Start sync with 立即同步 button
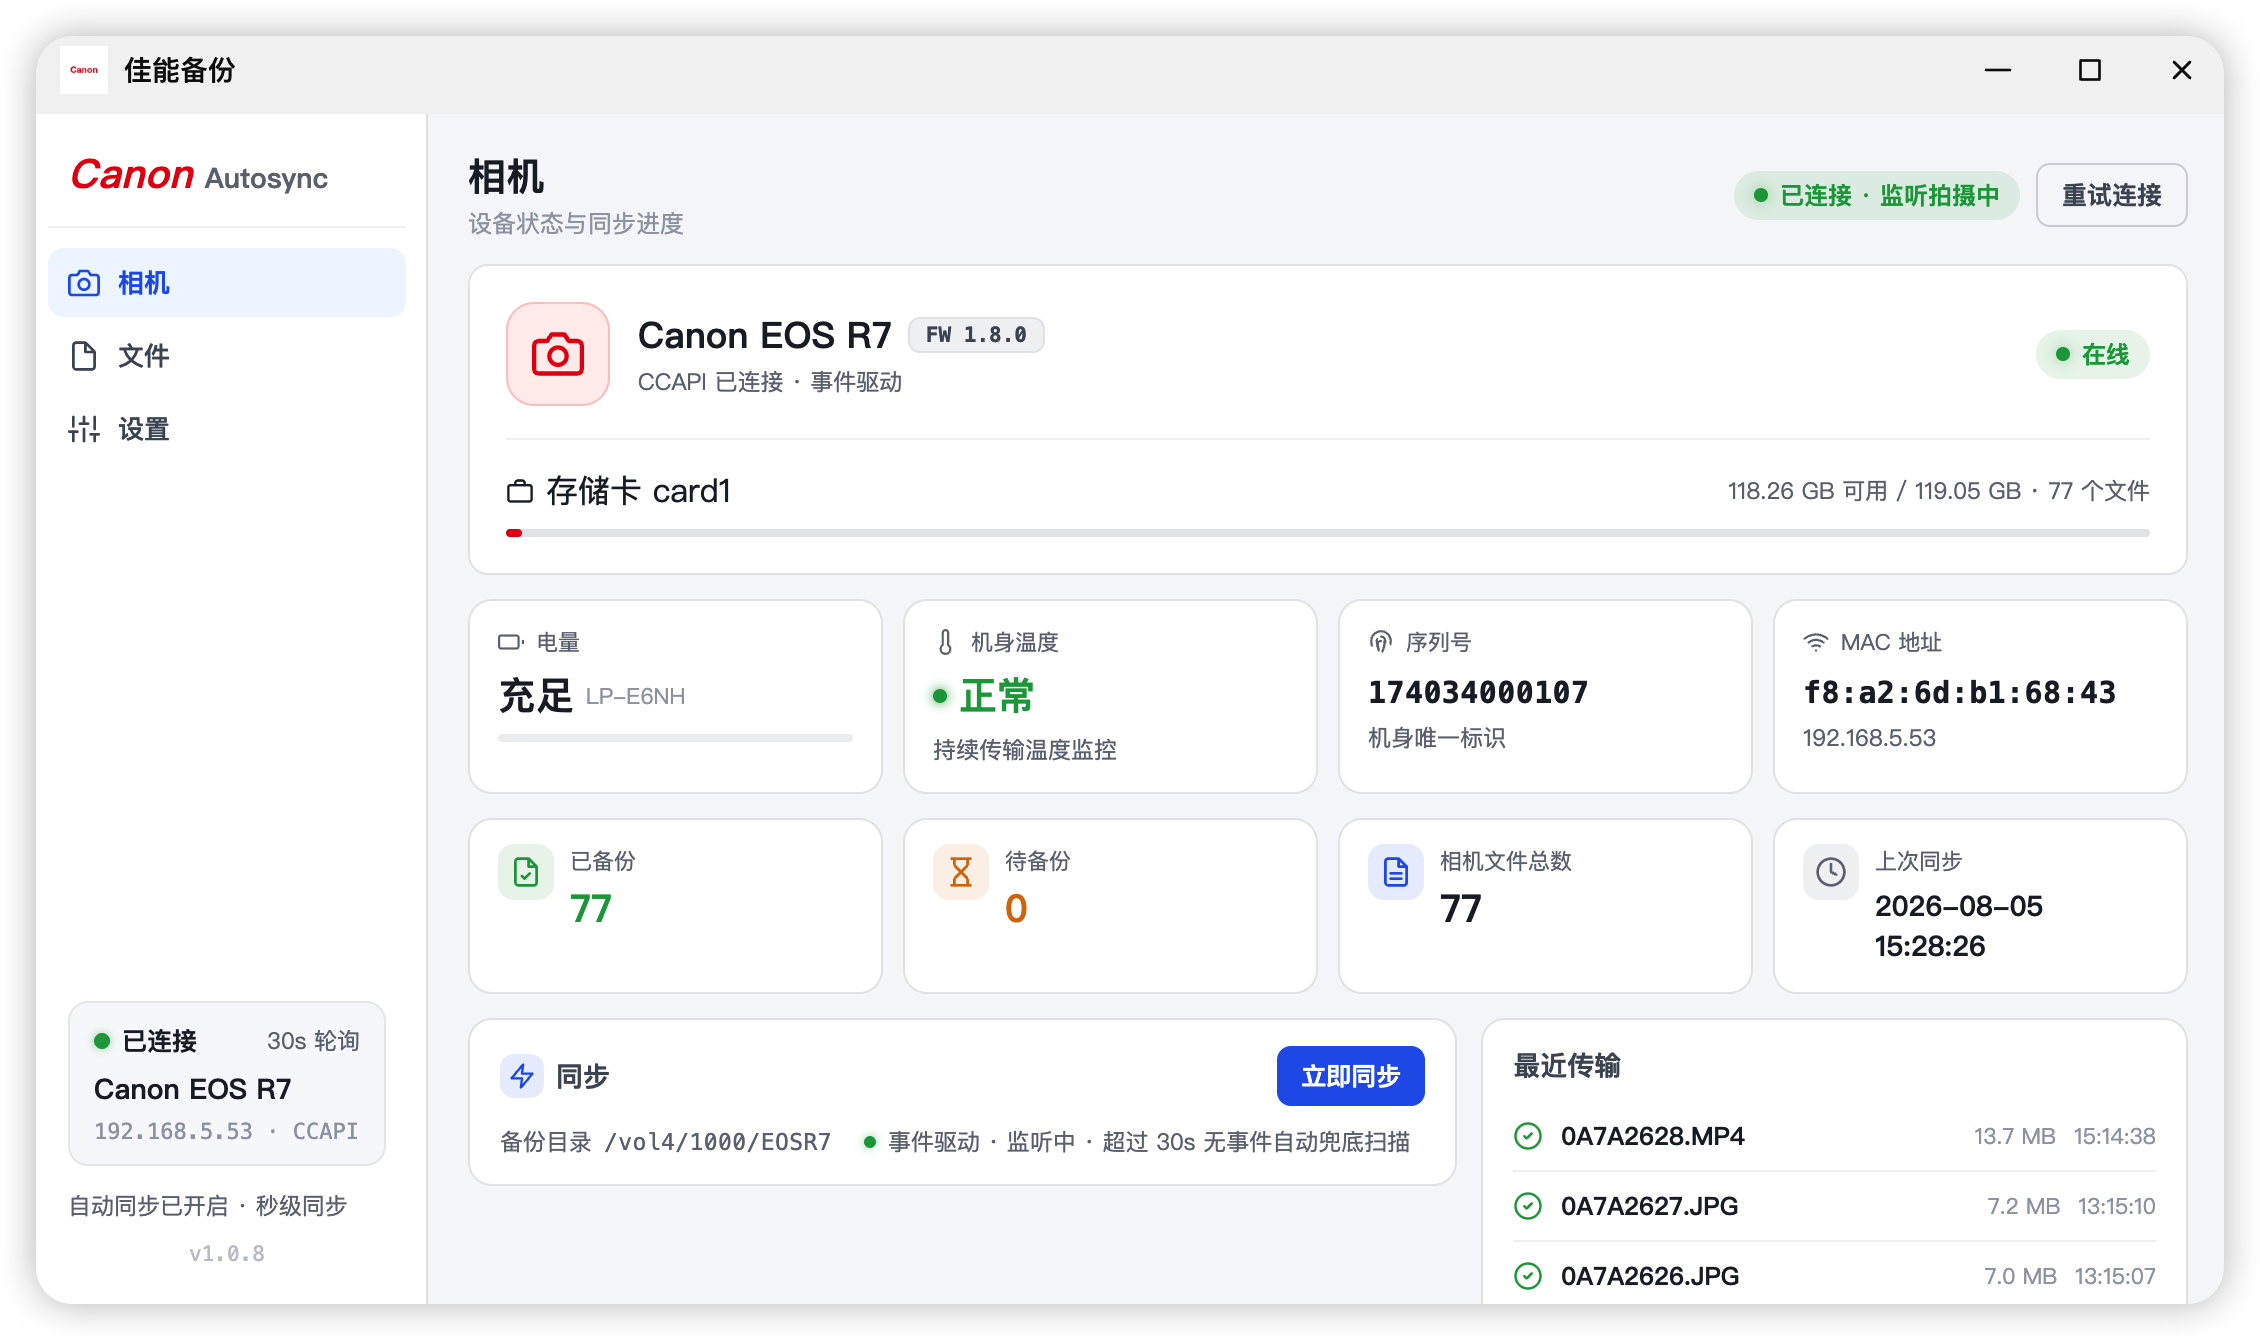Viewport: 2260px width, 1340px height. click(1351, 1076)
